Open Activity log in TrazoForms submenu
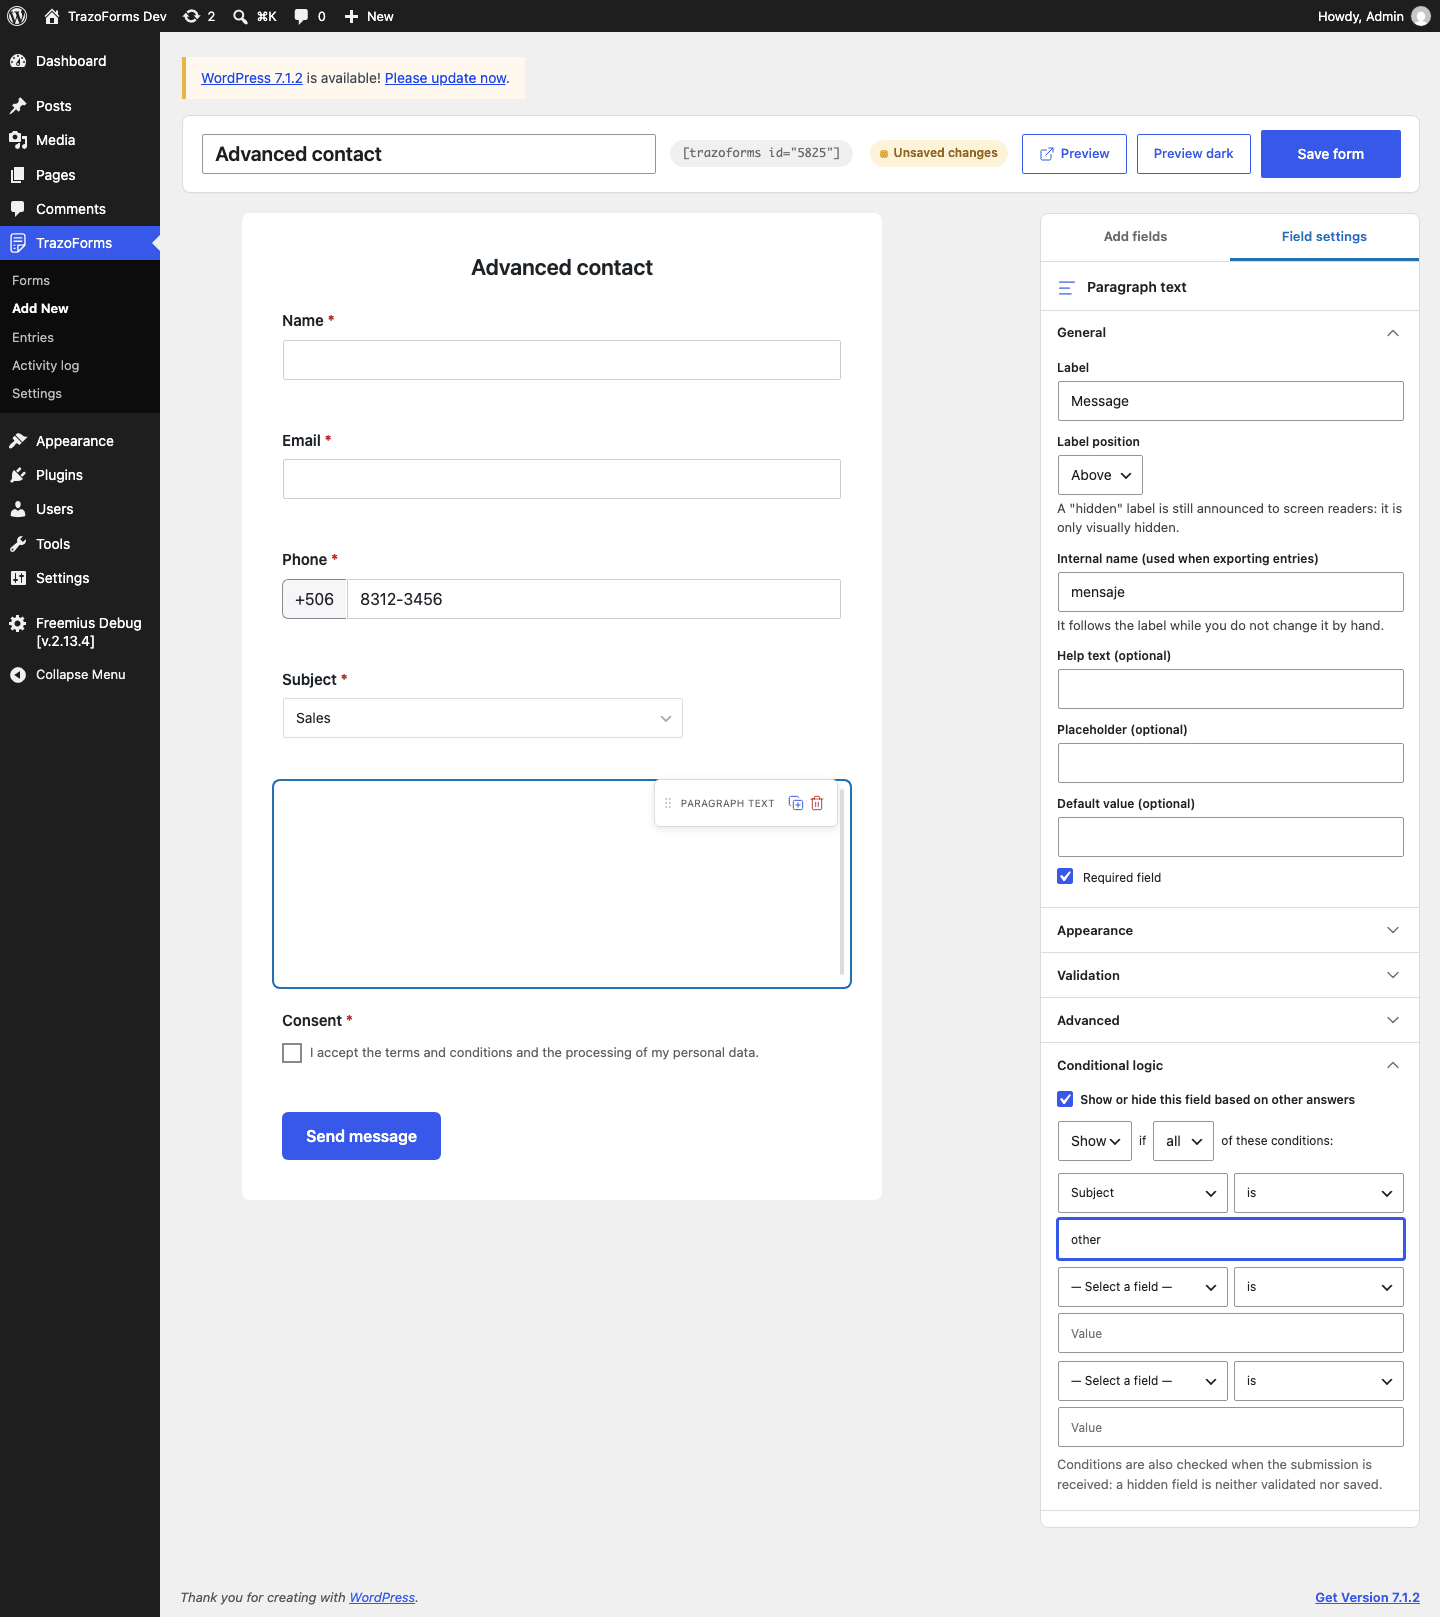The image size is (1440, 1617). (x=45, y=365)
